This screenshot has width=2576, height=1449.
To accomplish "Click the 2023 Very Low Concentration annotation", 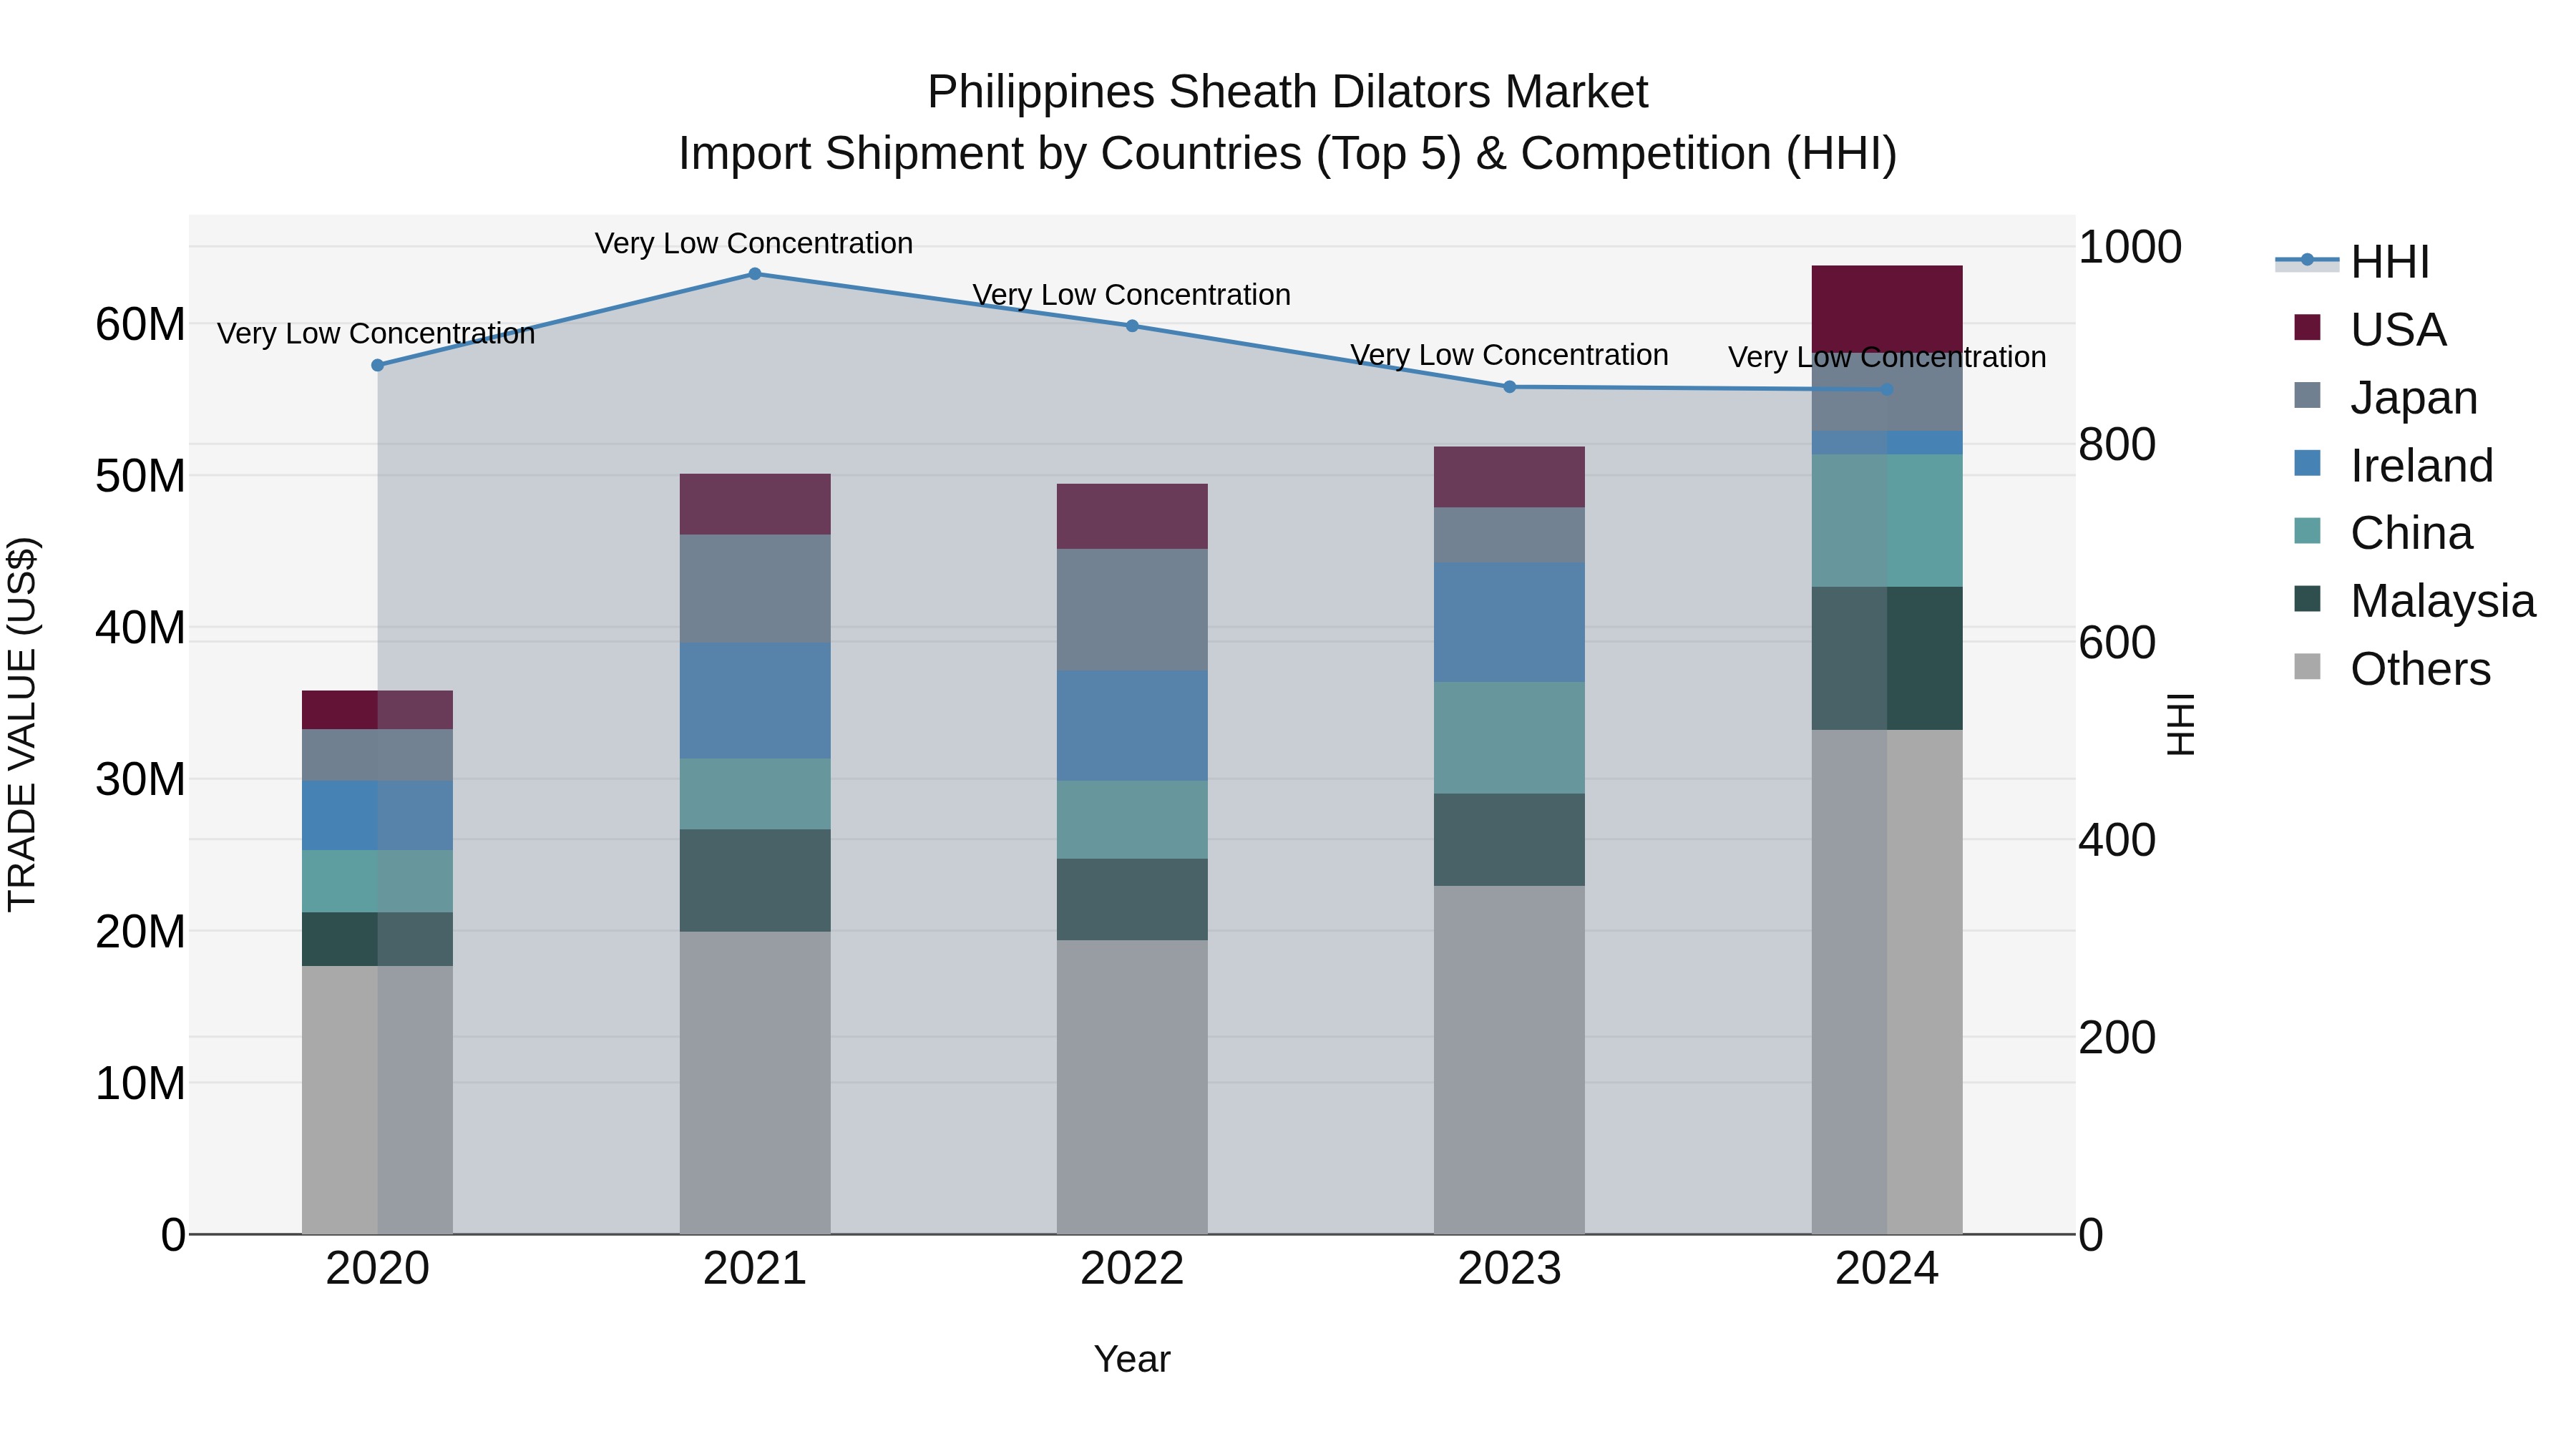I will tap(1509, 355).
